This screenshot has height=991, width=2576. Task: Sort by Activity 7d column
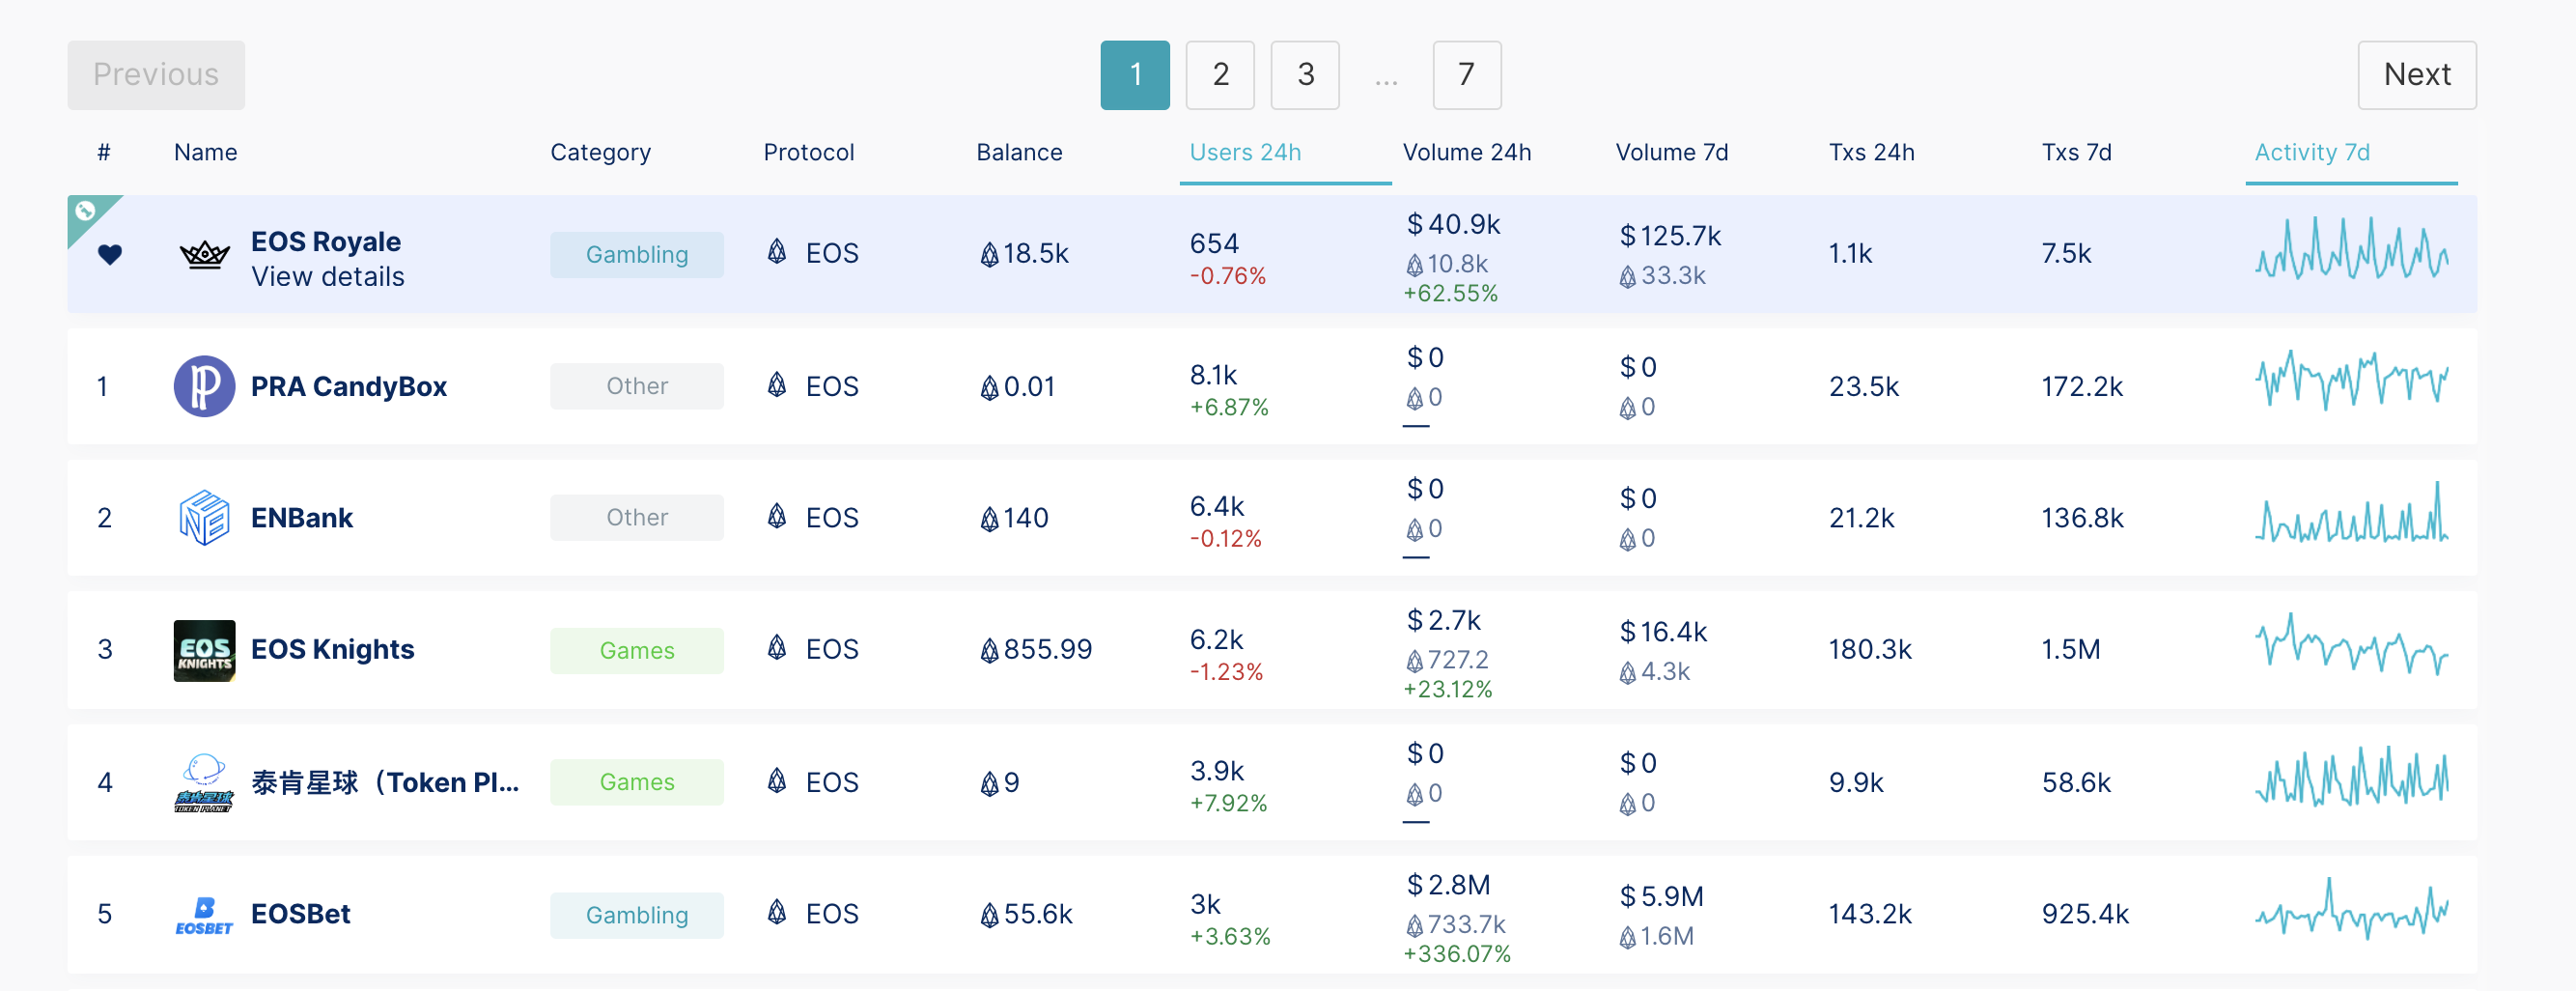[x=2312, y=152]
